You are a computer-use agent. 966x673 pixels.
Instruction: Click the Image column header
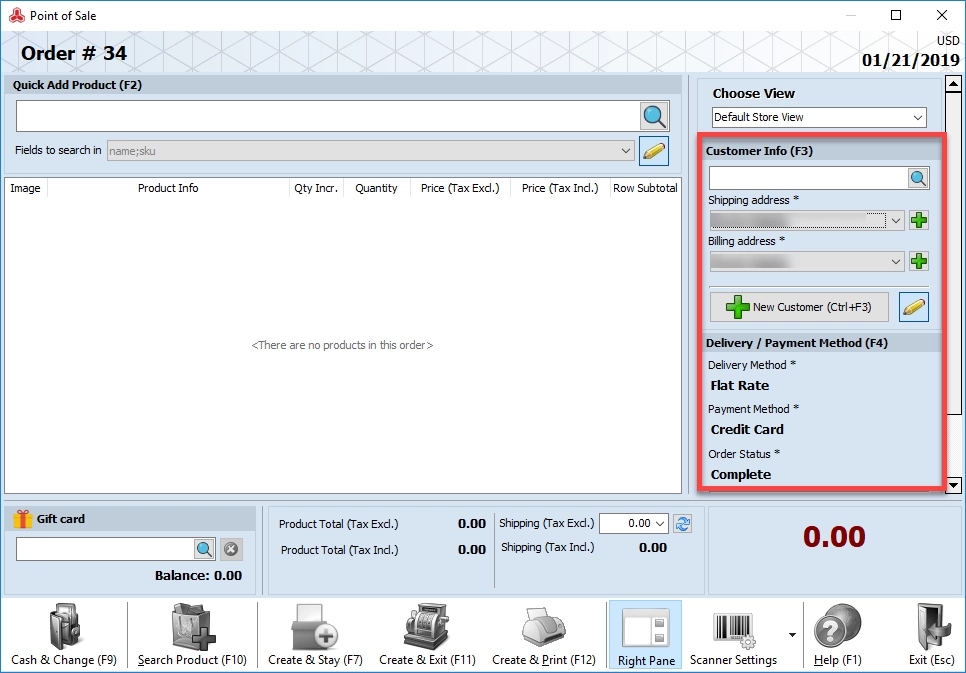(25, 188)
